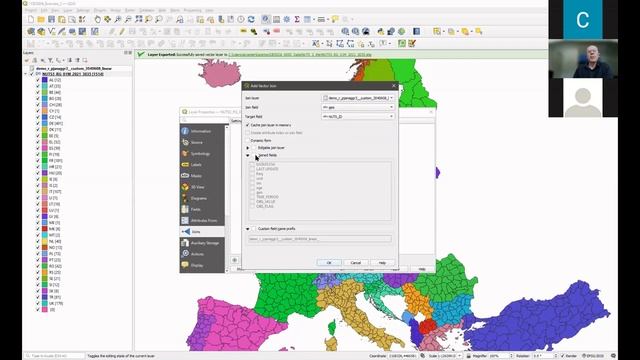
Task: Collapse the NUTS layer tree in Layers
Action: (x=26, y=74)
